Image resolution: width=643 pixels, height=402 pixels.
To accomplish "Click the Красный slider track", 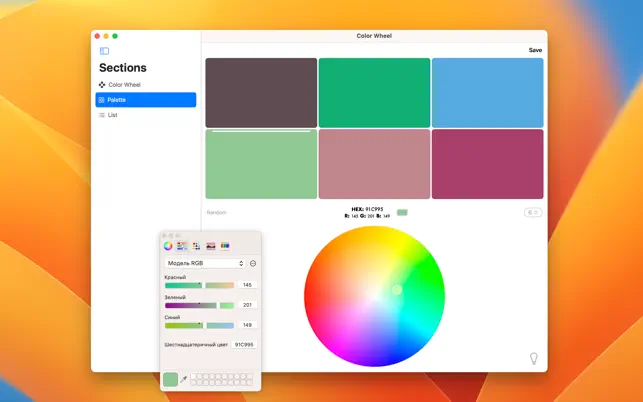I will pyautogui.click(x=199, y=285).
